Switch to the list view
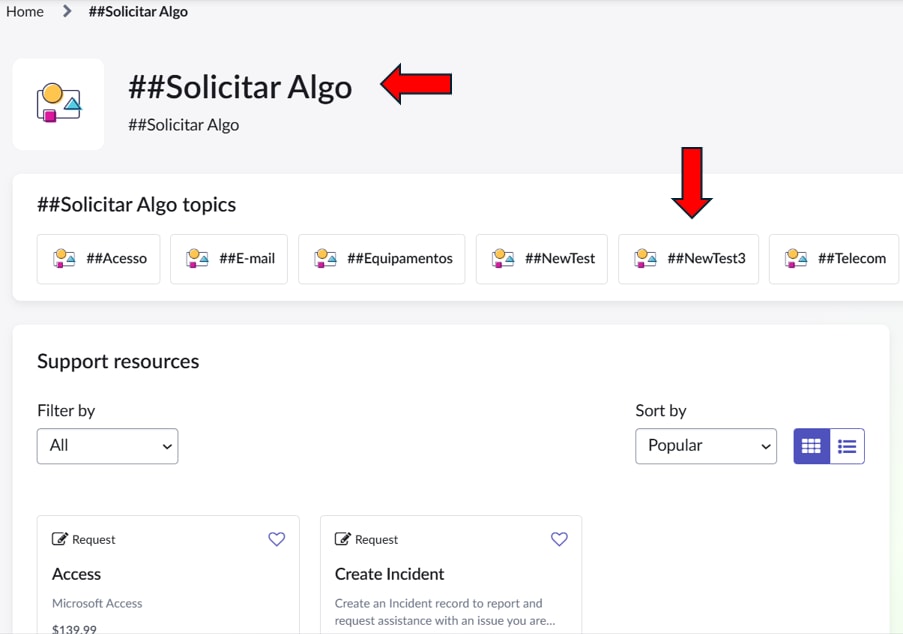Image resolution: width=903 pixels, height=634 pixels. click(847, 446)
